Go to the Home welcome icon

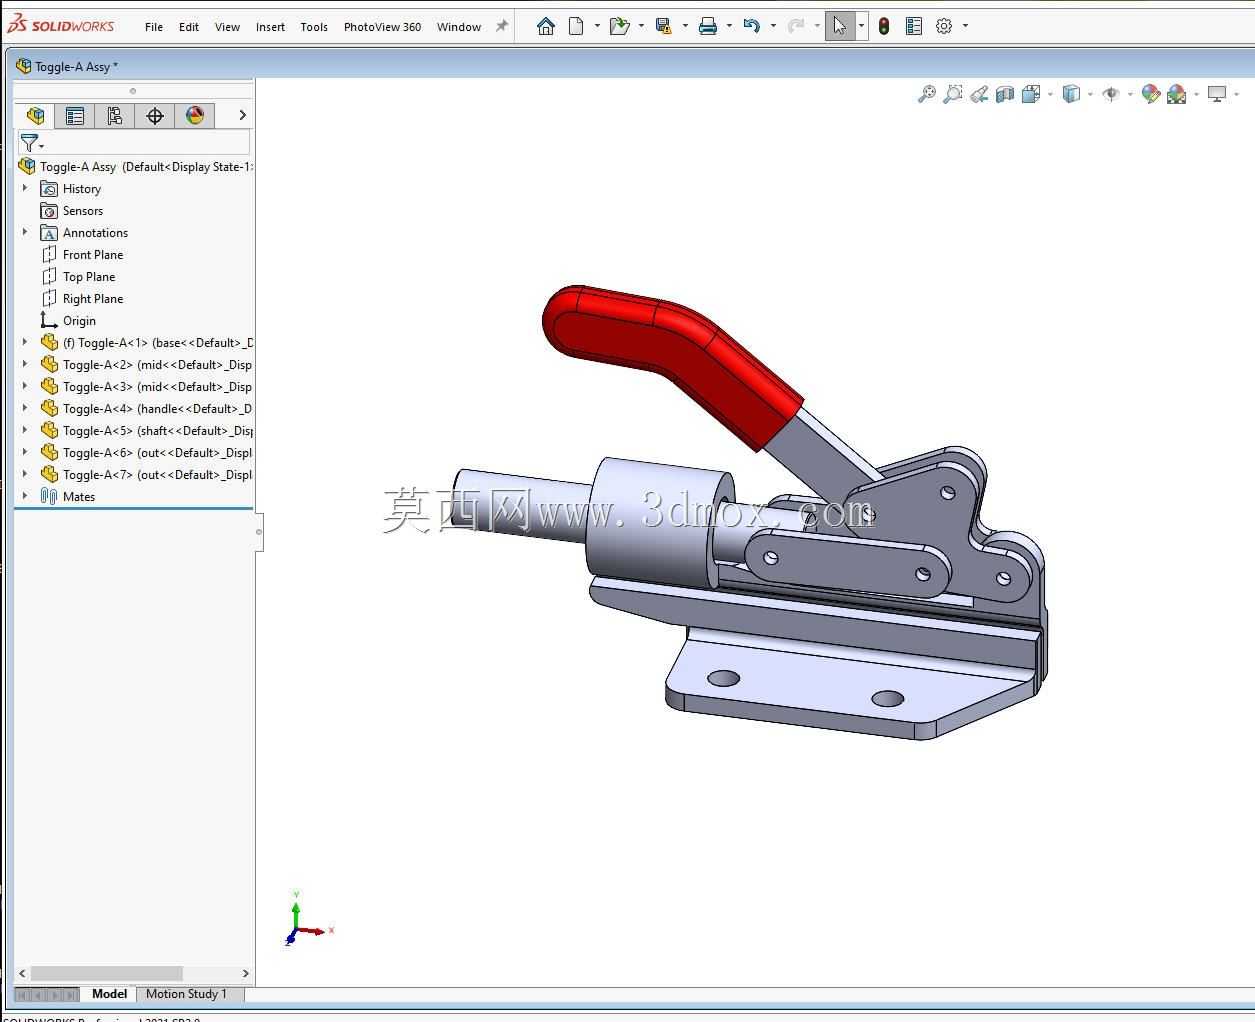(x=546, y=27)
